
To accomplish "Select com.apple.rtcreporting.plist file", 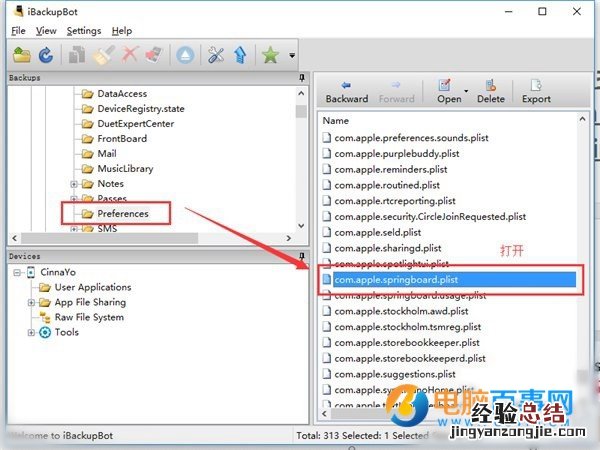I will point(395,201).
